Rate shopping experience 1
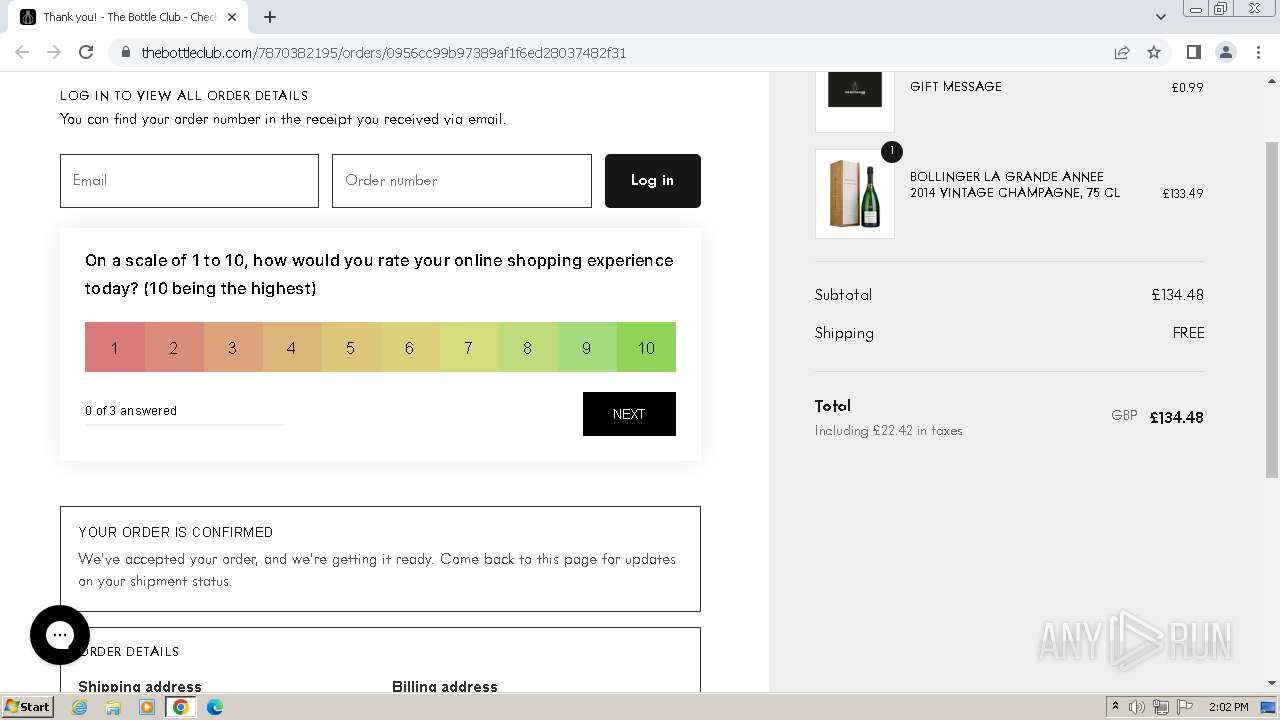 click(114, 347)
